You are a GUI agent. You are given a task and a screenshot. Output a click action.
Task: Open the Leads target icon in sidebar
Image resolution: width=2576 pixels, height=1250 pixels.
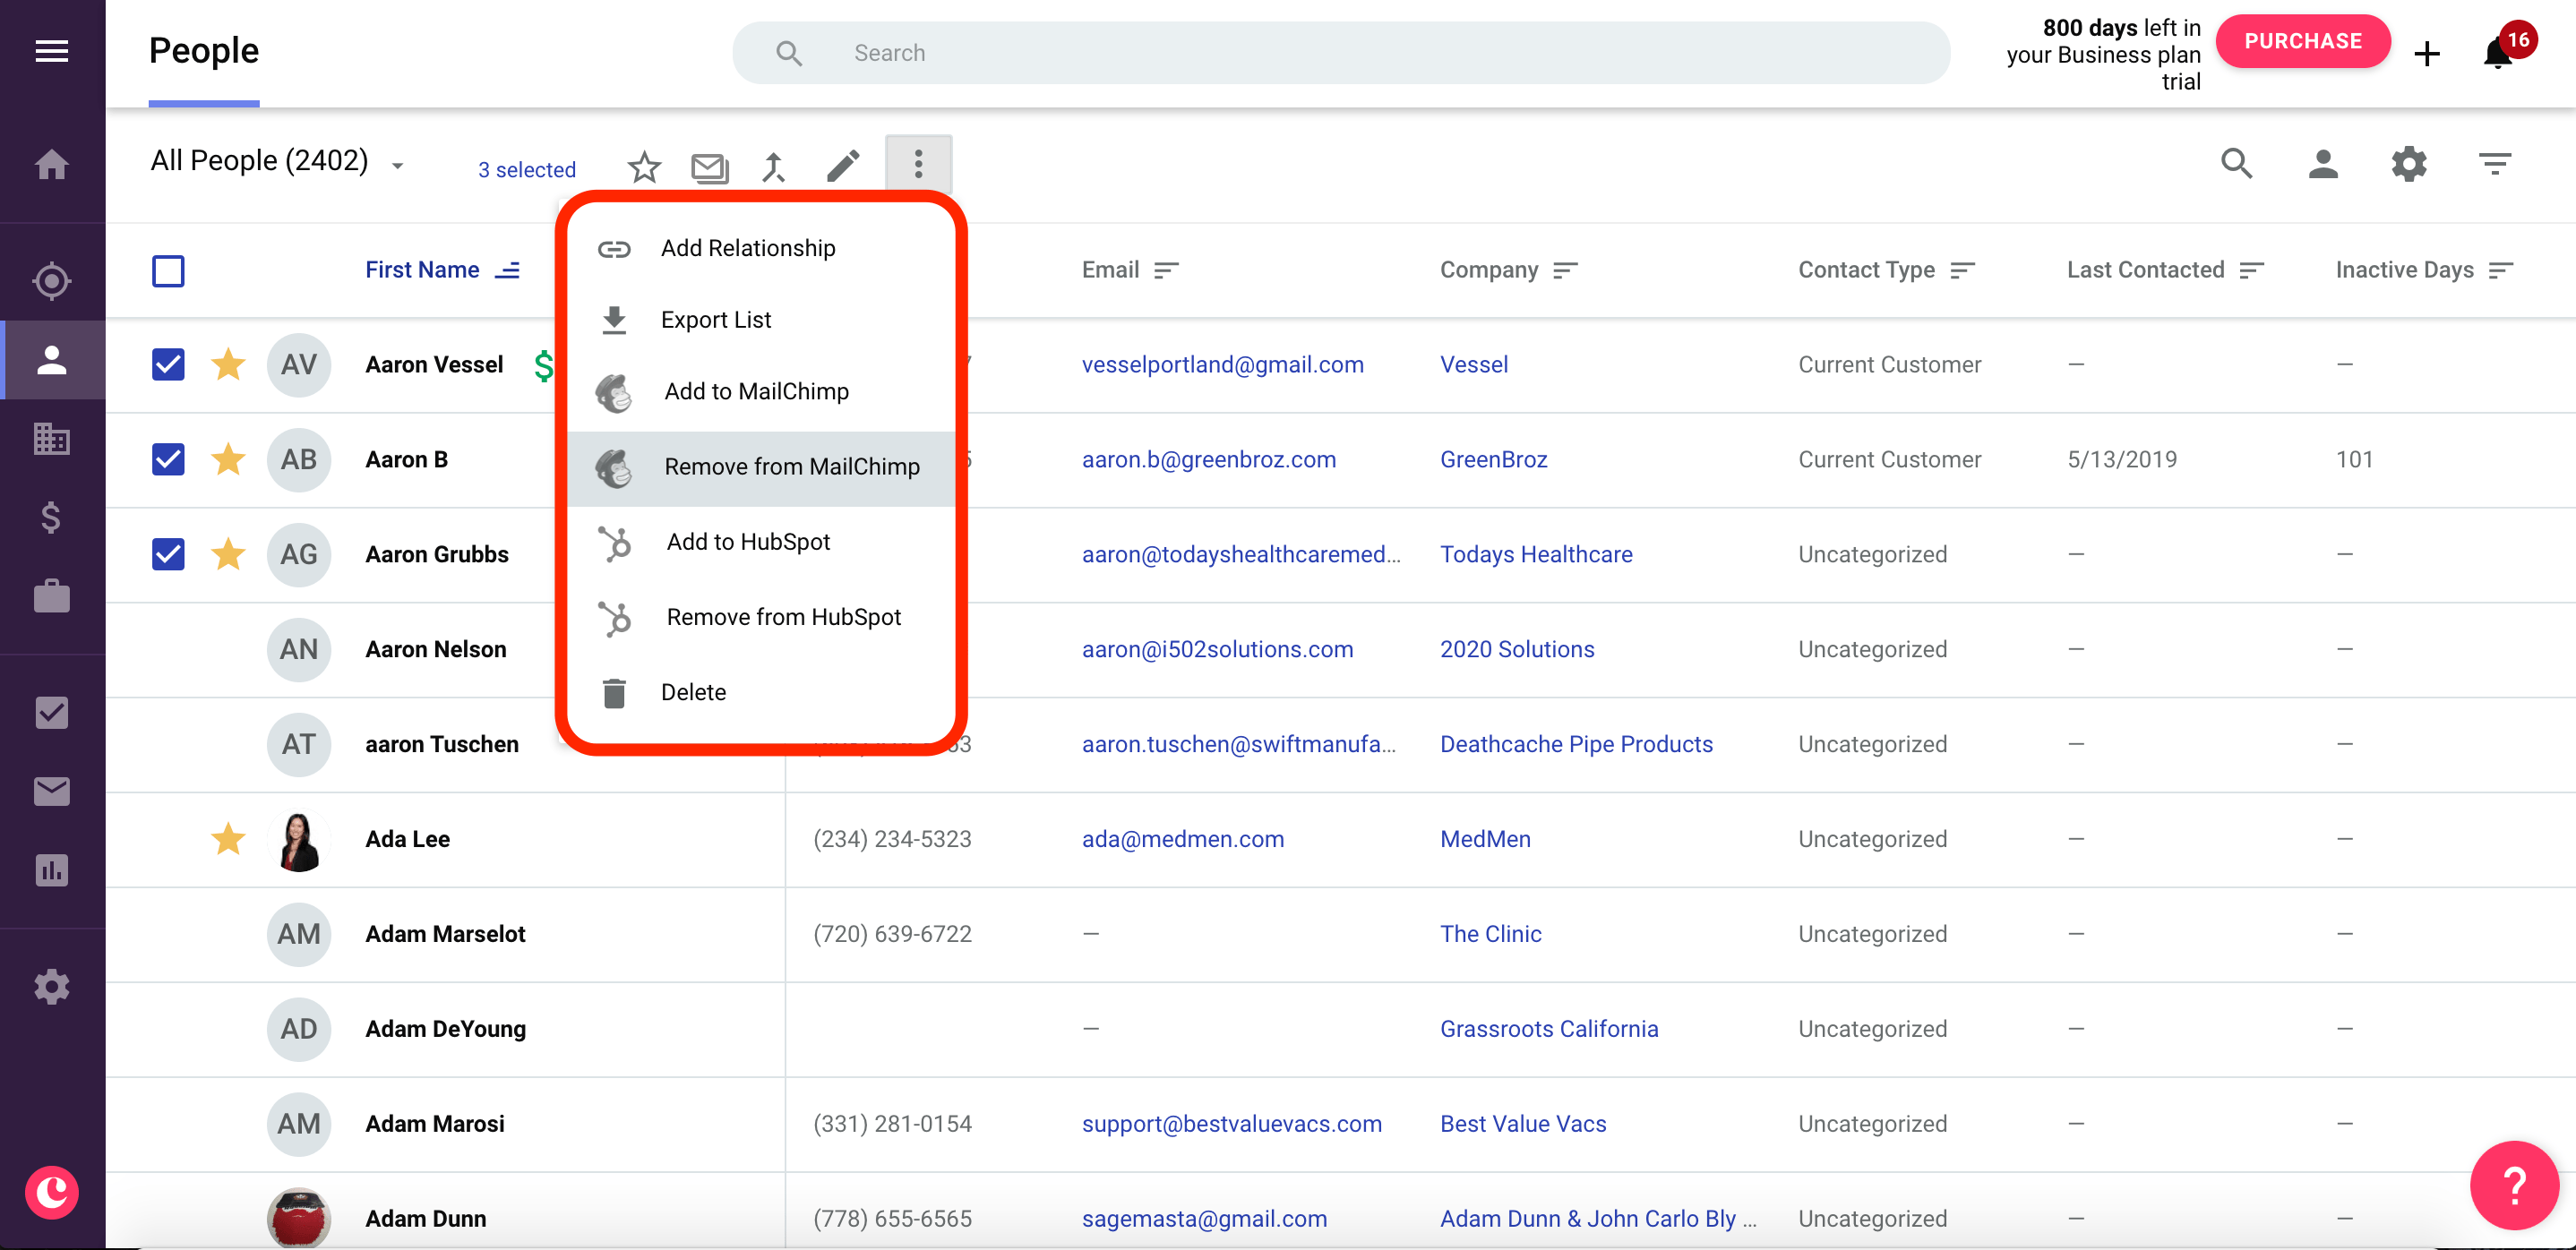coord(51,281)
